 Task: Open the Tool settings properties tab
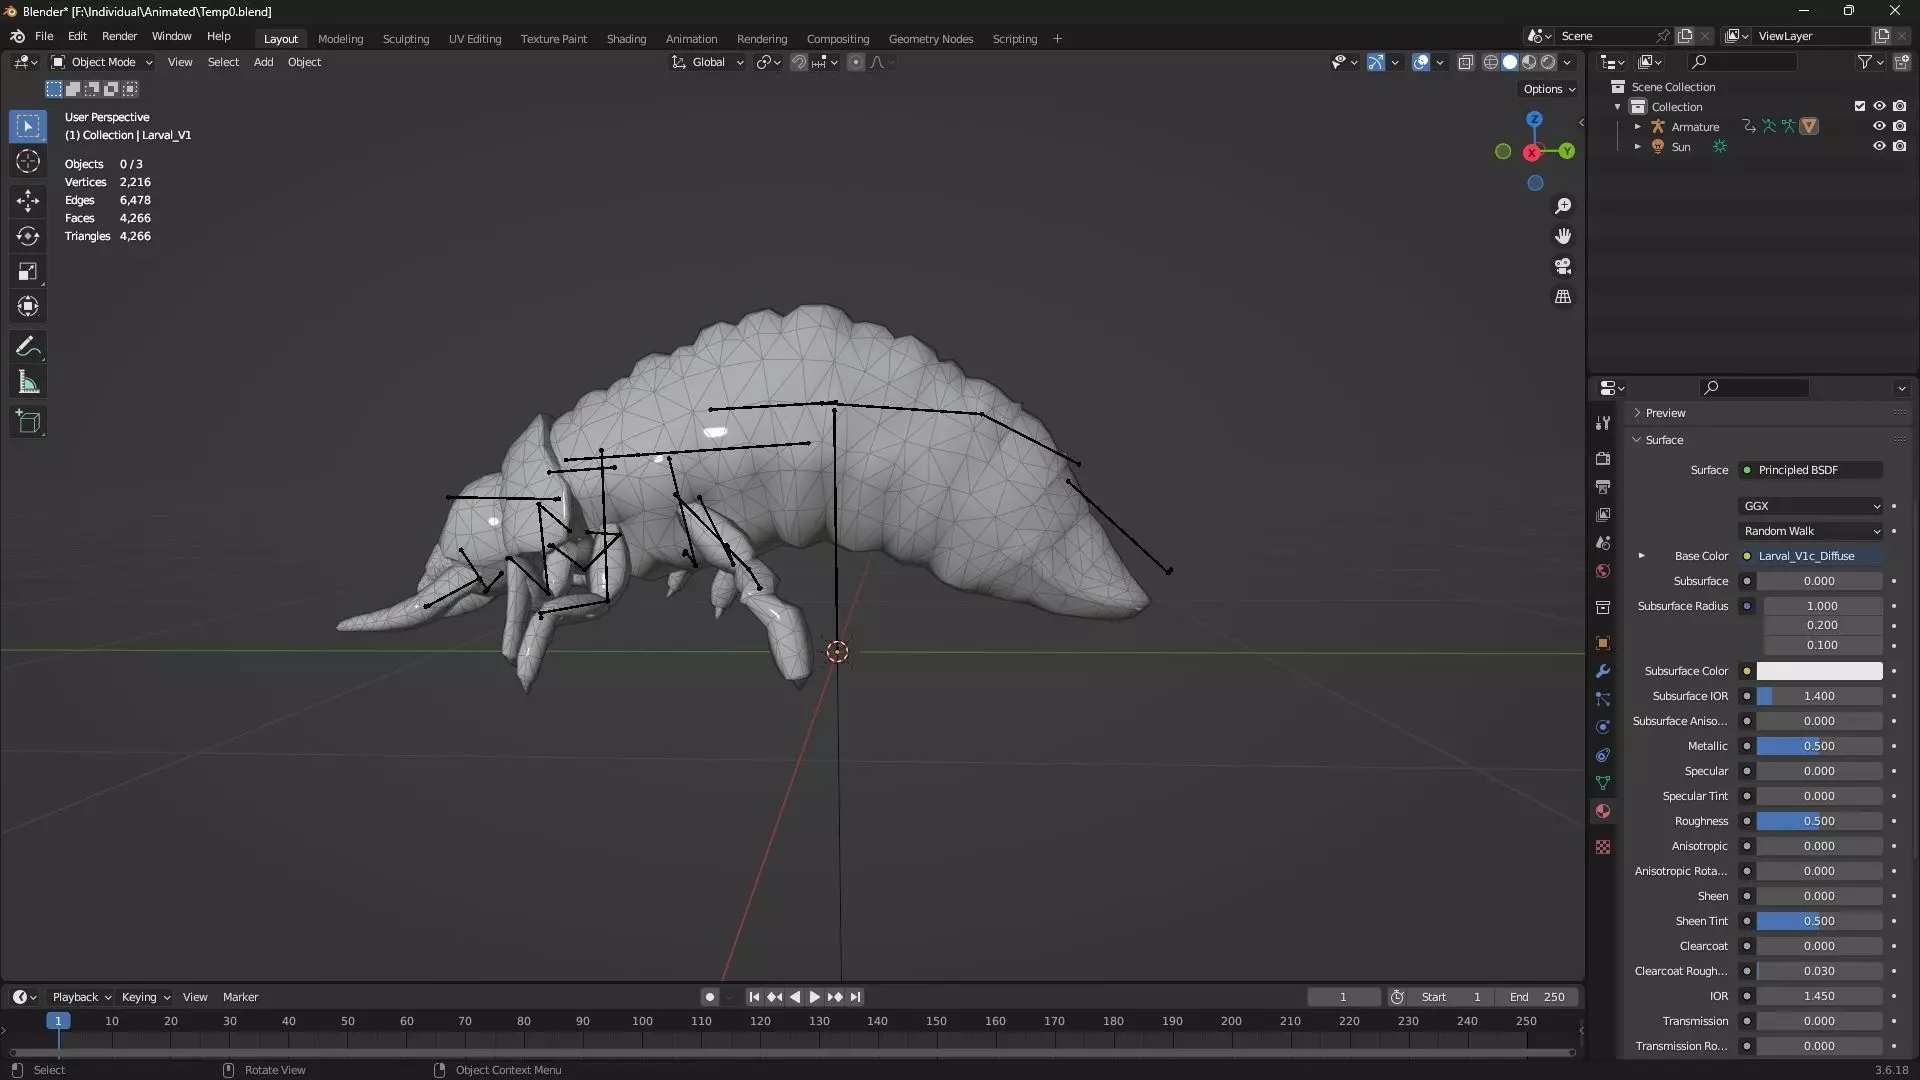pos(1603,423)
